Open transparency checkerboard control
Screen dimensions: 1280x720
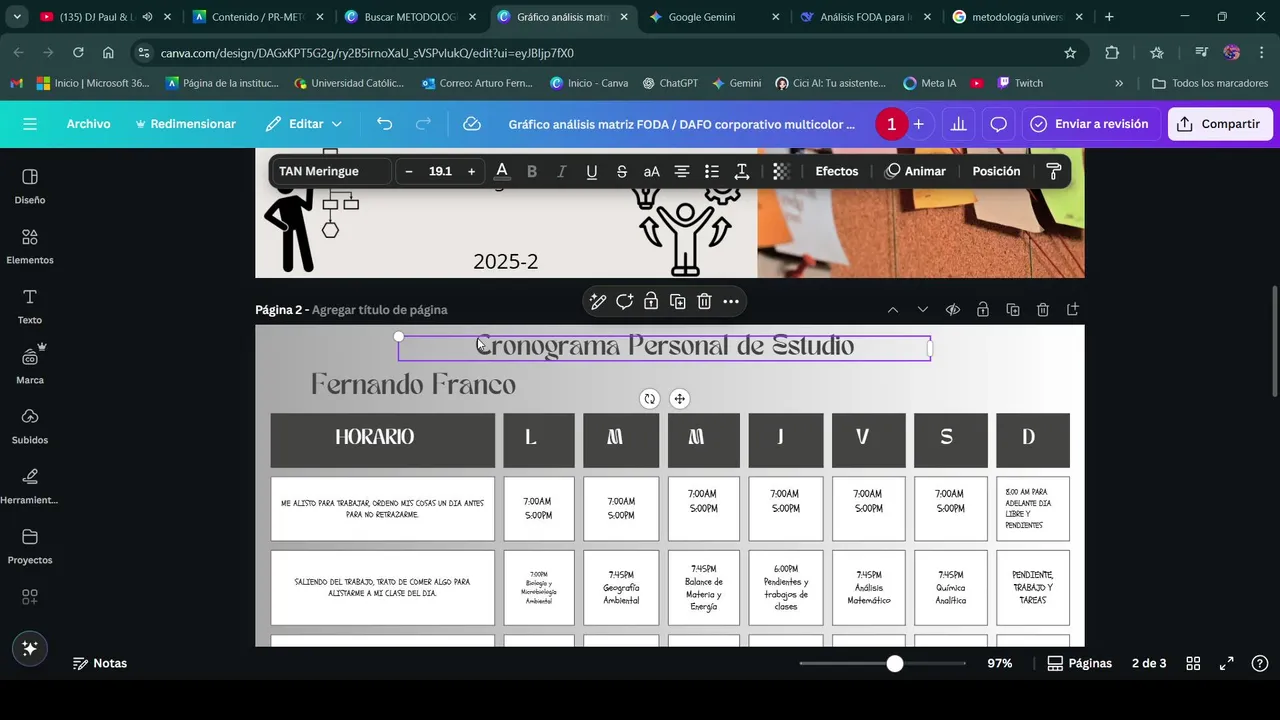[781, 171]
